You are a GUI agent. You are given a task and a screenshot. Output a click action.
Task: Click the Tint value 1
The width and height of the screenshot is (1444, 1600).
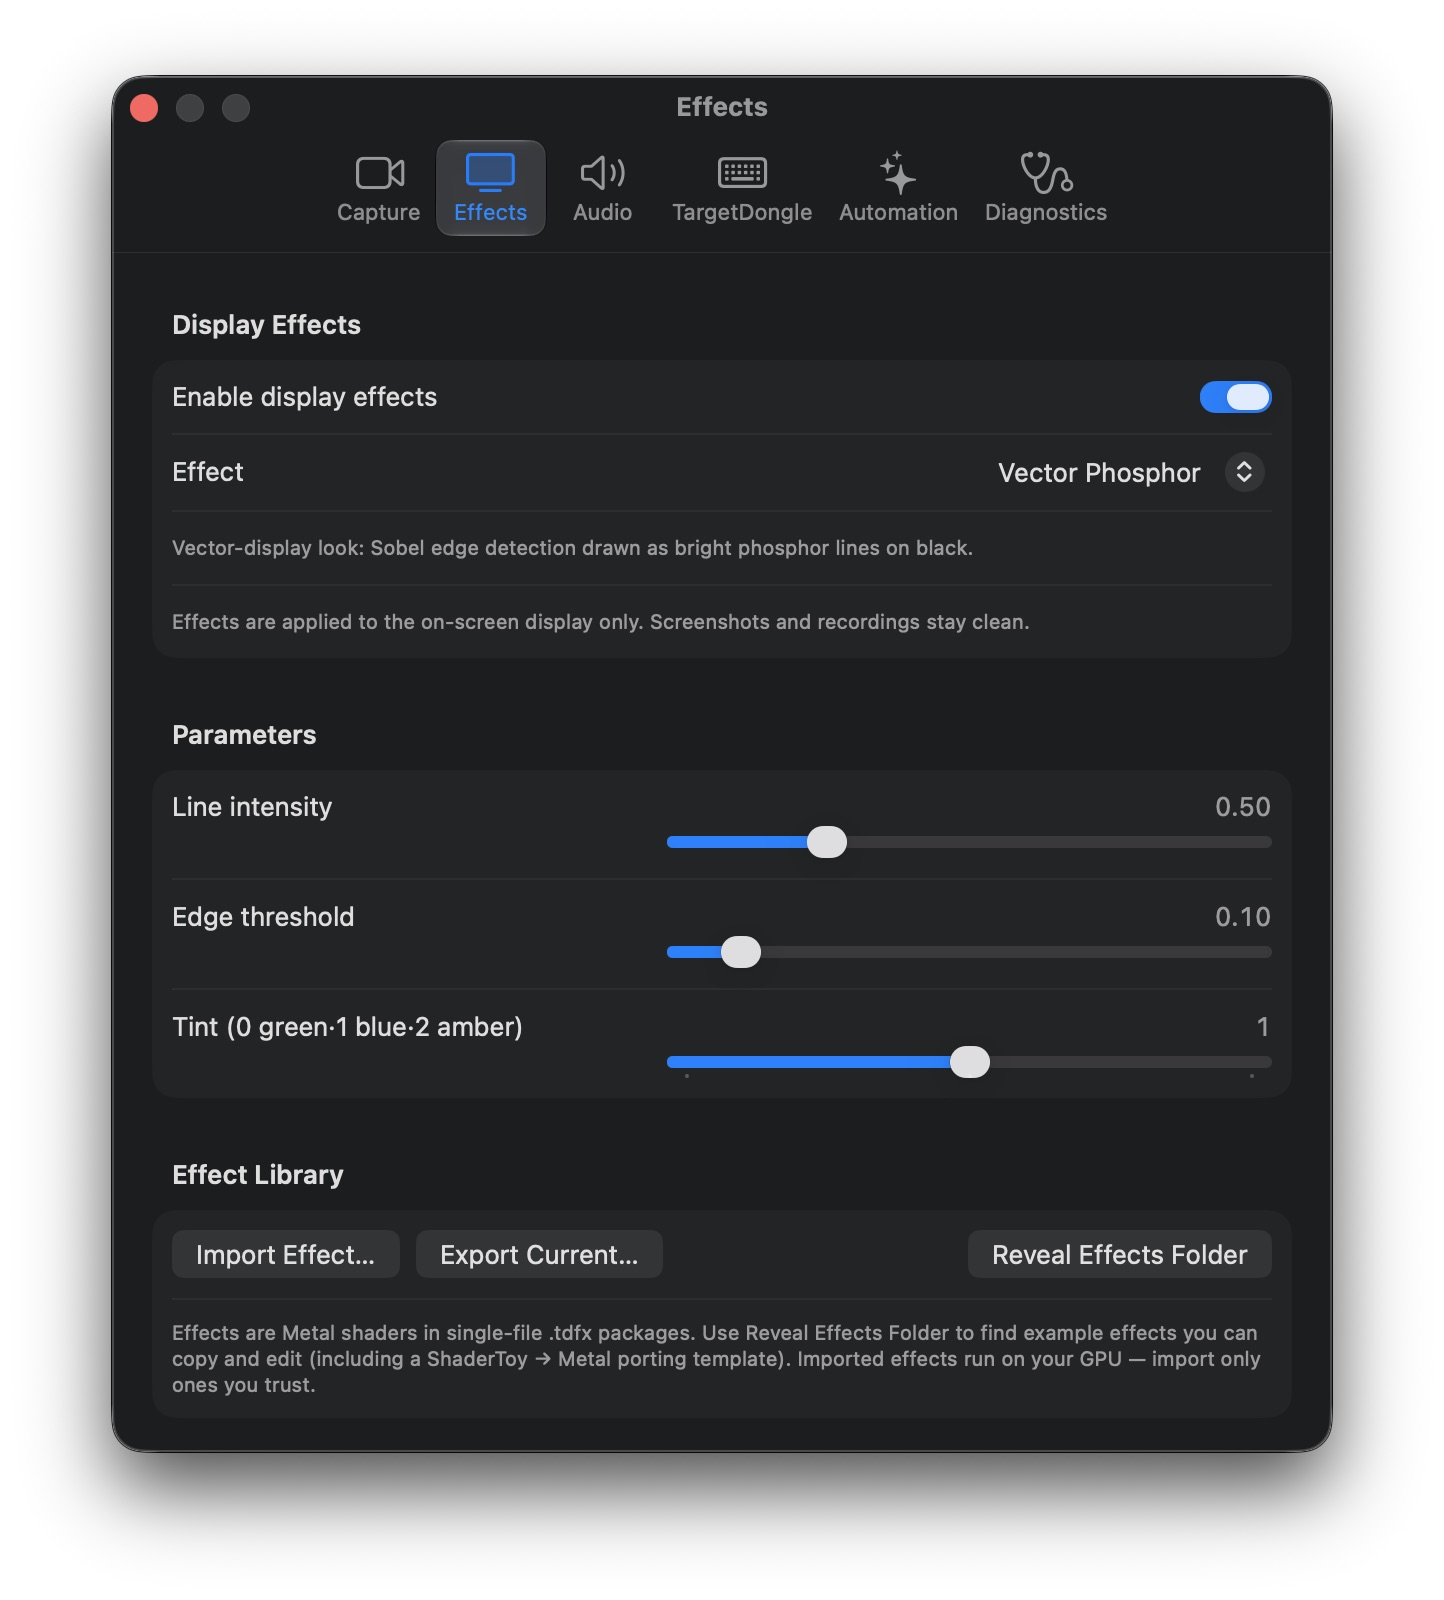click(x=1263, y=1027)
